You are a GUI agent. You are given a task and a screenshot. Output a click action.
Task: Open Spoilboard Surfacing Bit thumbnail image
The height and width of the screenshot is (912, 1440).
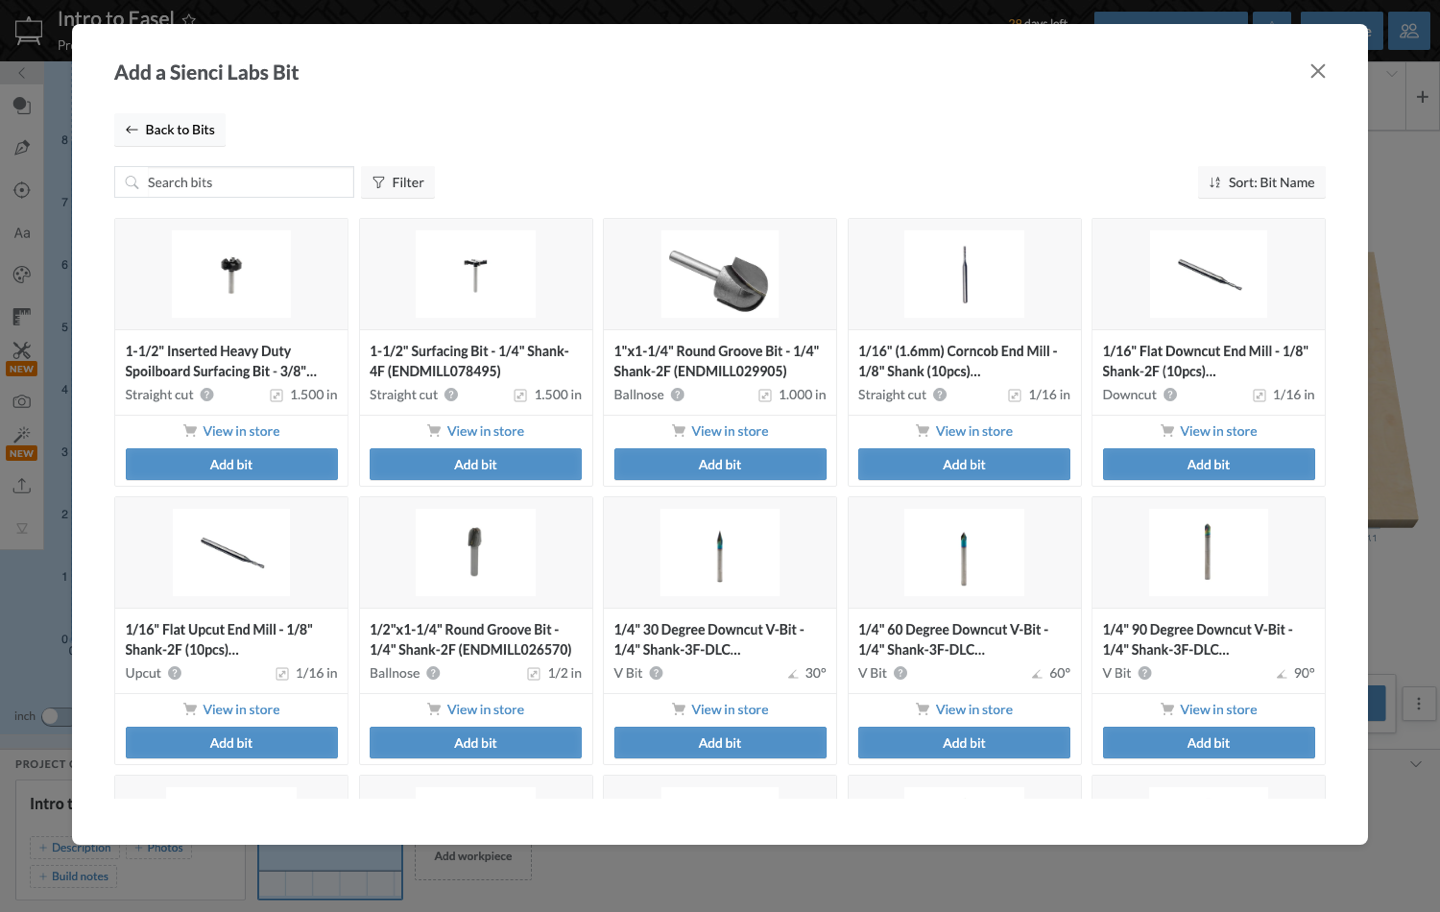point(231,274)
